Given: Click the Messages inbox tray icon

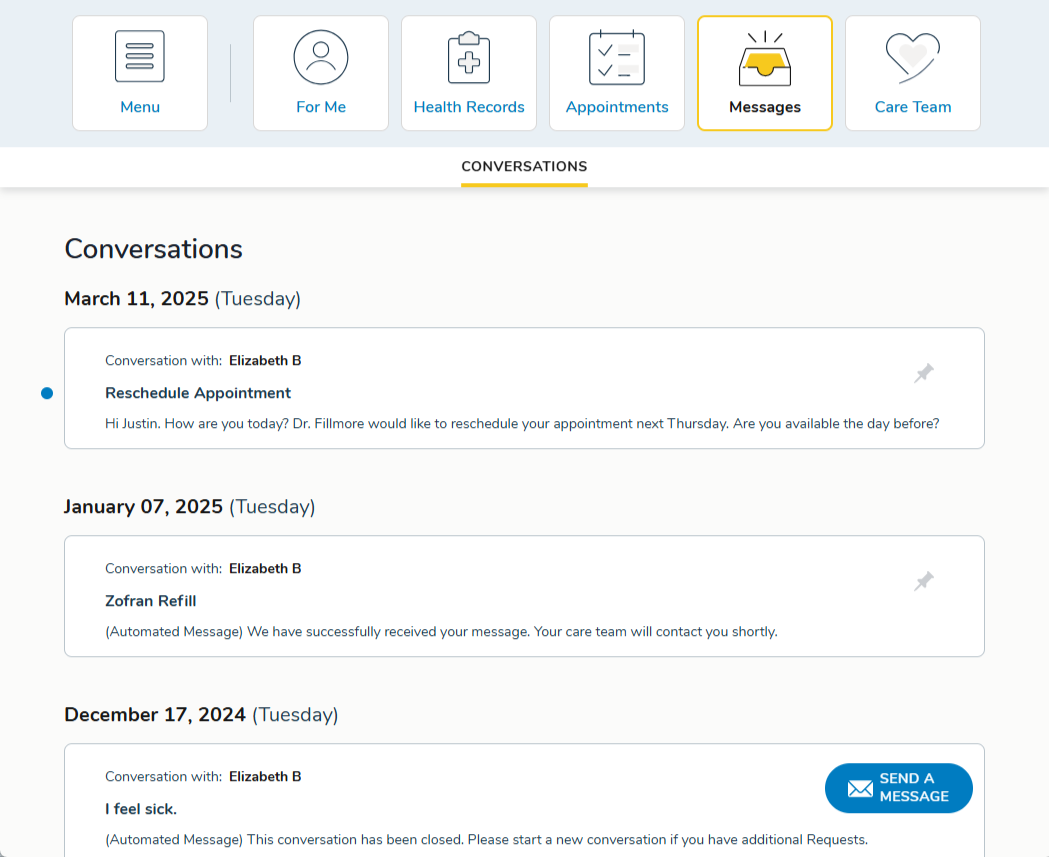Looking at the screenshot, I should (764, 57).
